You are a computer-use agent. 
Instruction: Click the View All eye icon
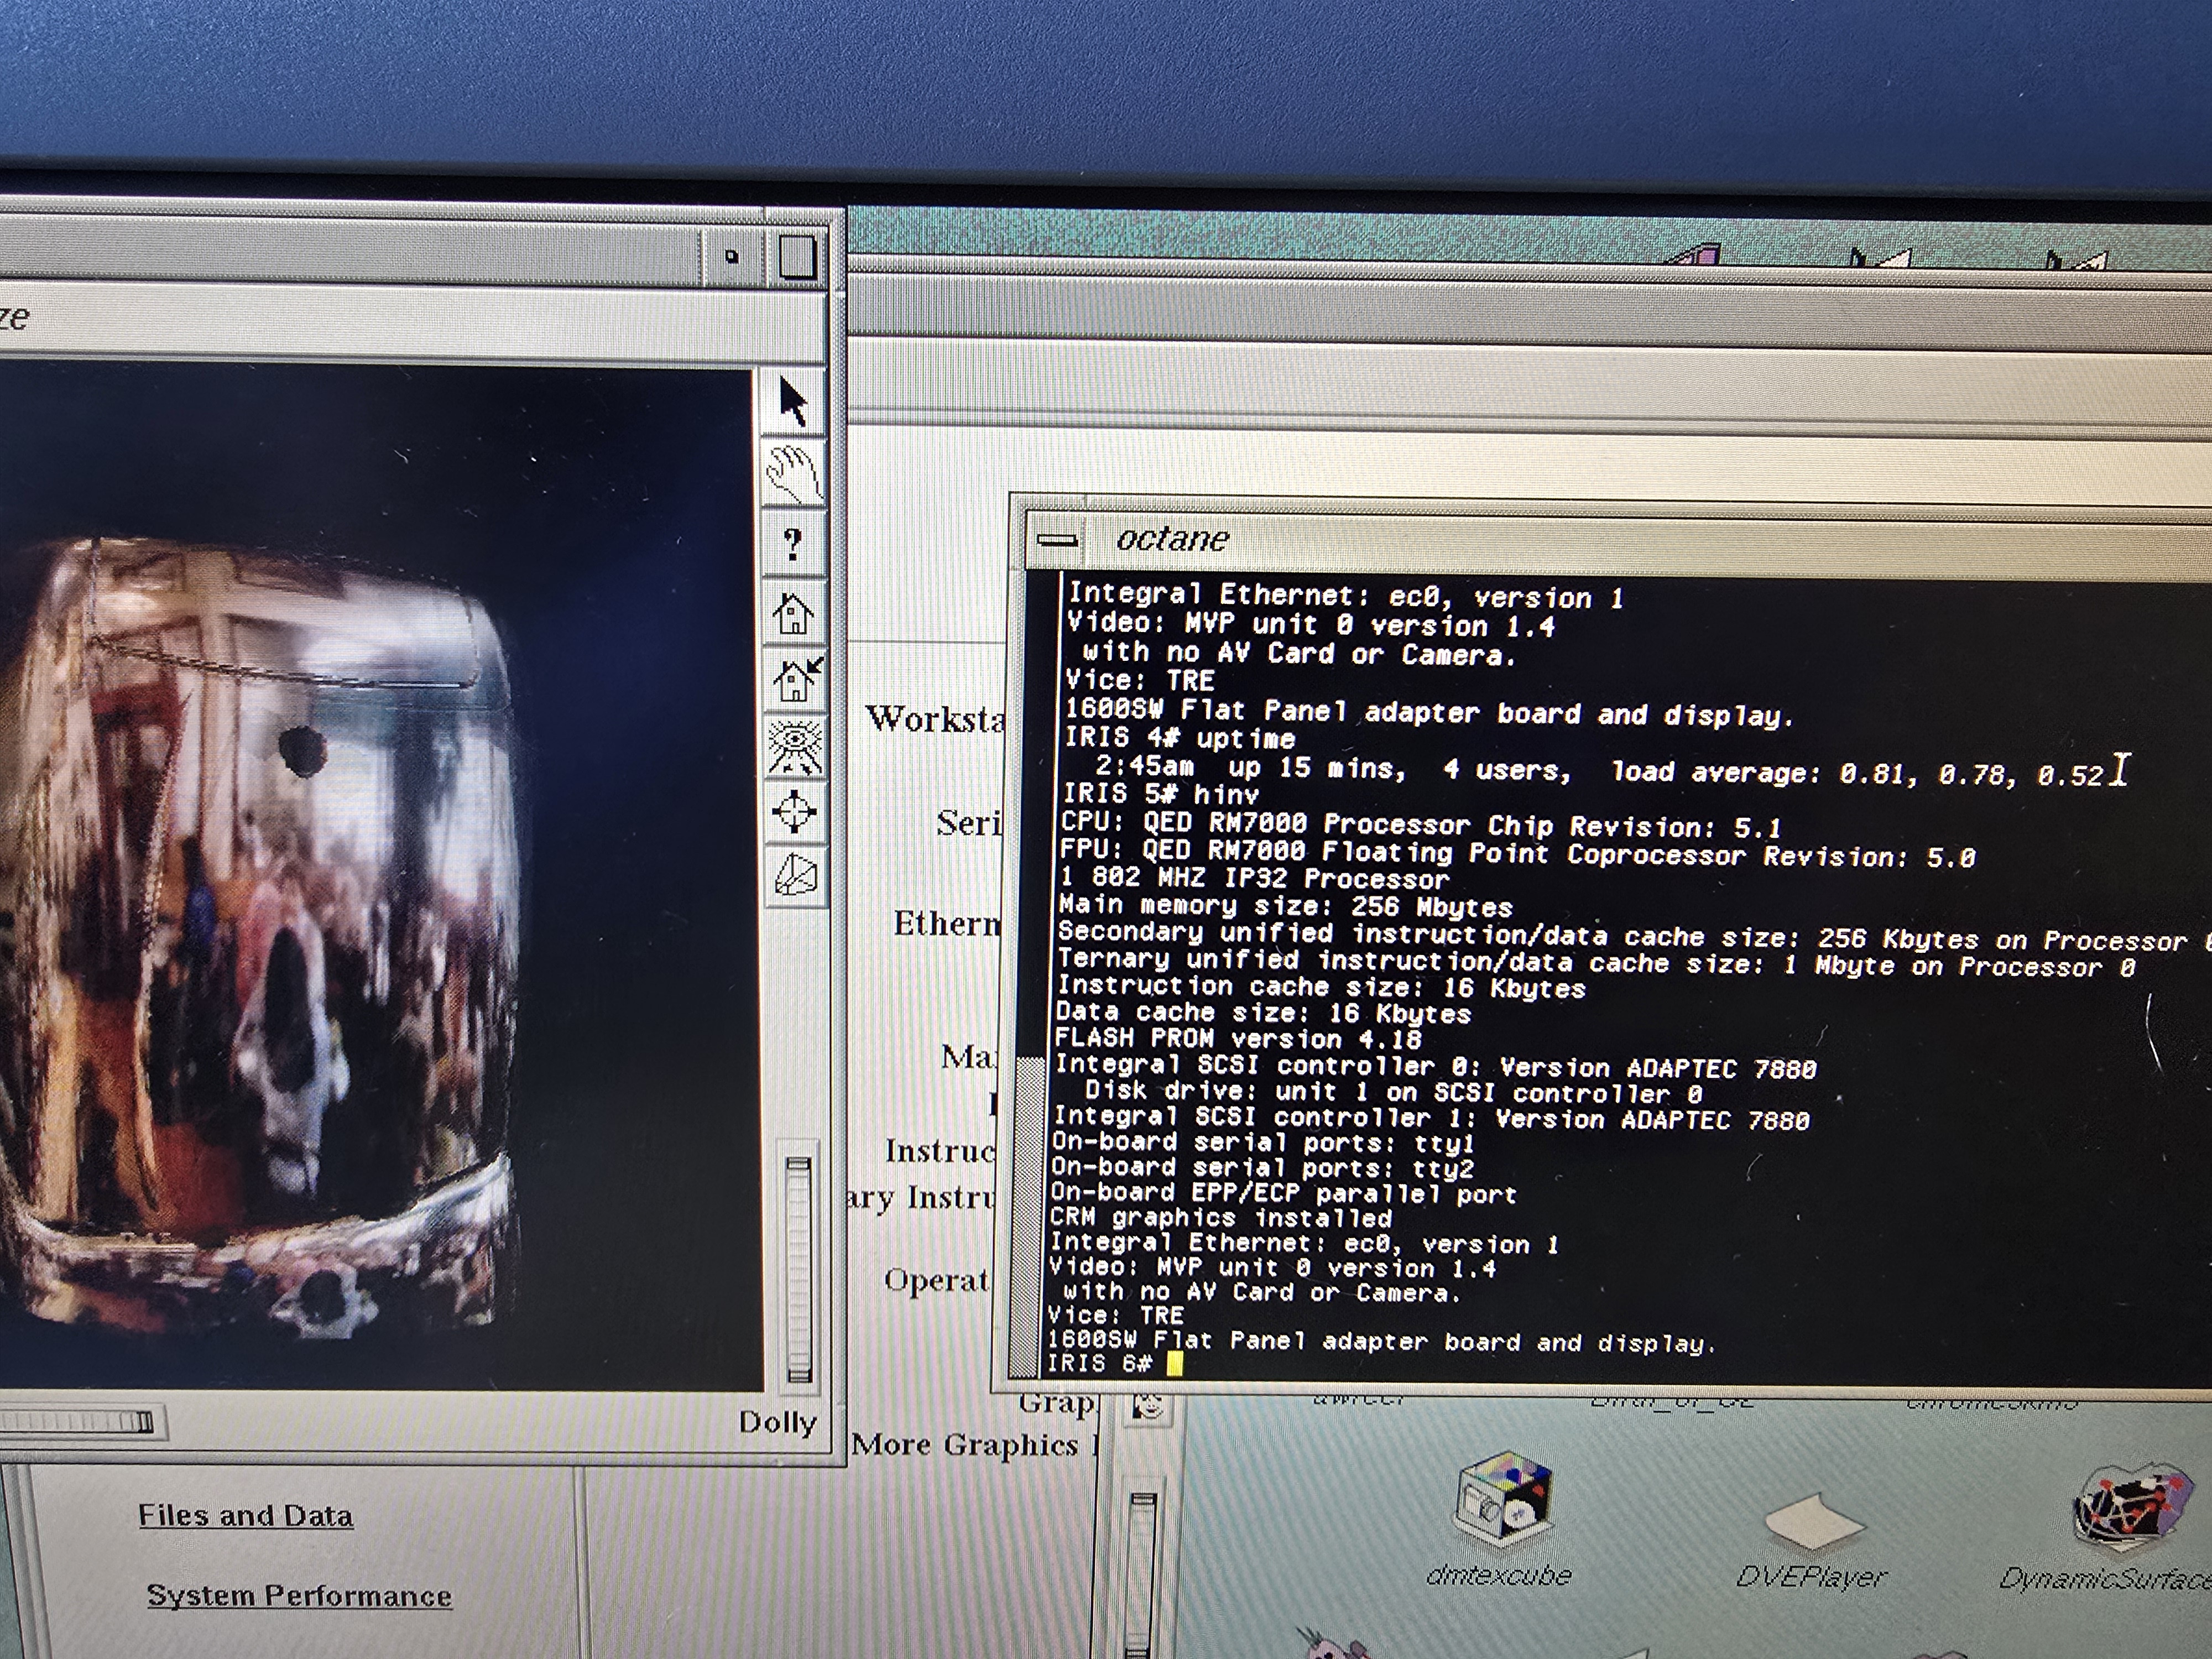point(796,746)
